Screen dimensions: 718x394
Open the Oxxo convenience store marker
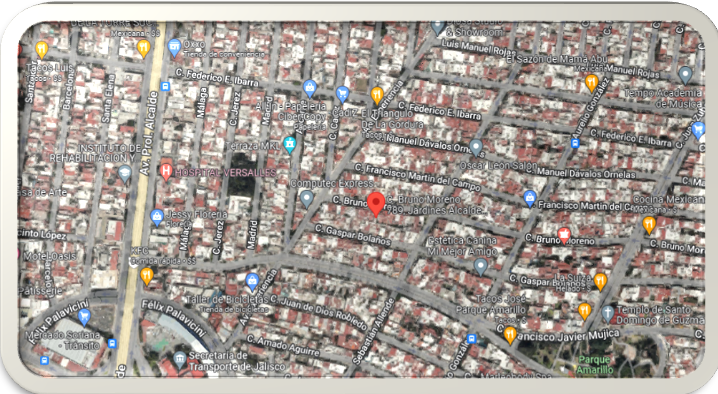pos(174,48)
